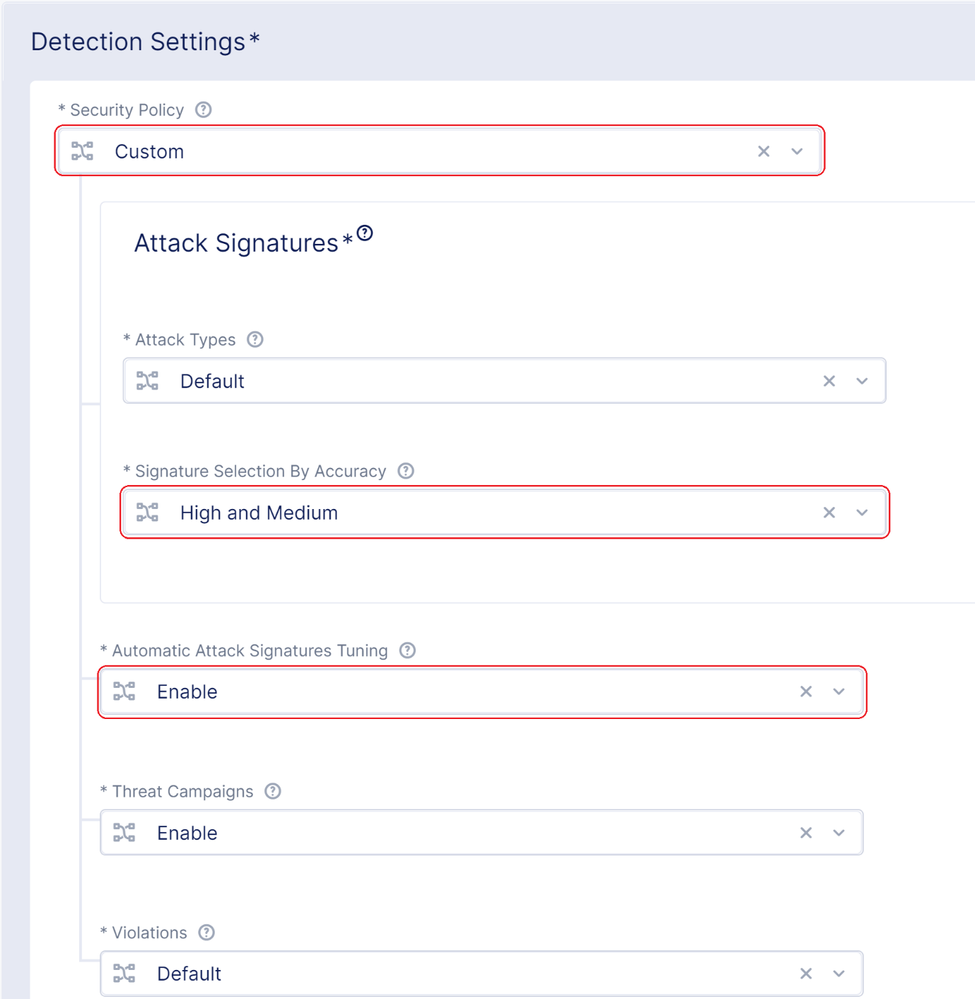Click help icon for Signature Selection By Accuracy
975x999 pixels.
coord(406,471)
